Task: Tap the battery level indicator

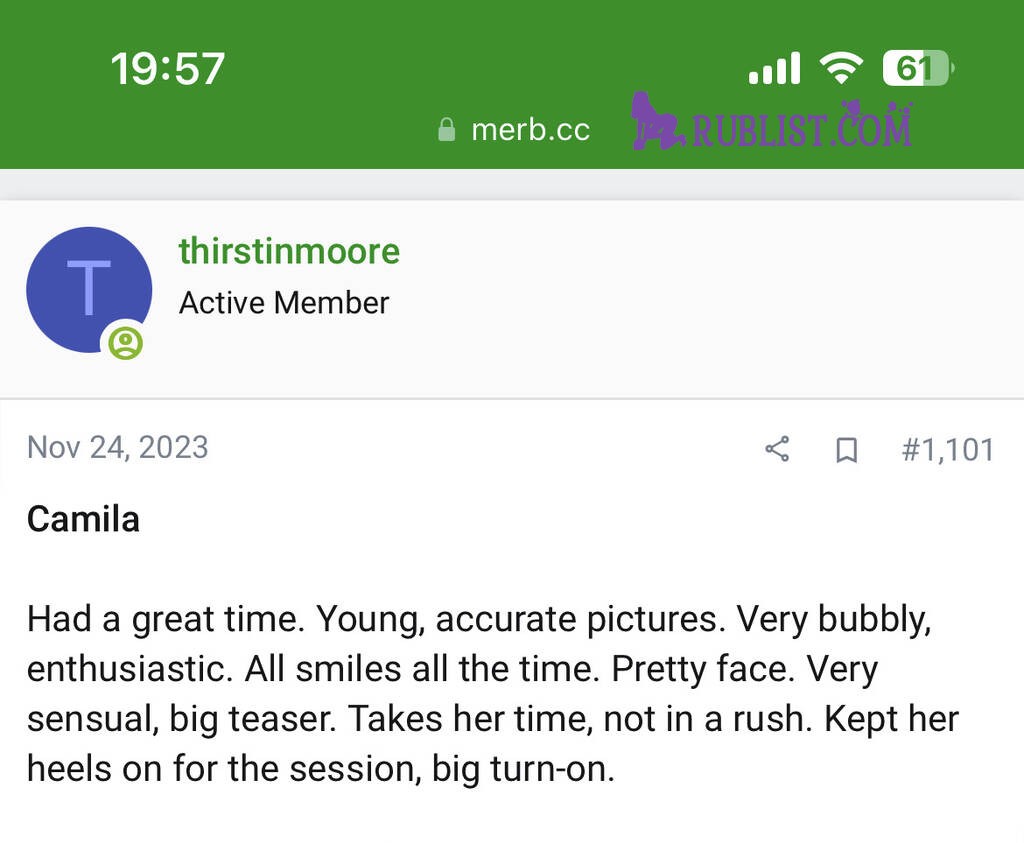Action: tap(918, 69)
